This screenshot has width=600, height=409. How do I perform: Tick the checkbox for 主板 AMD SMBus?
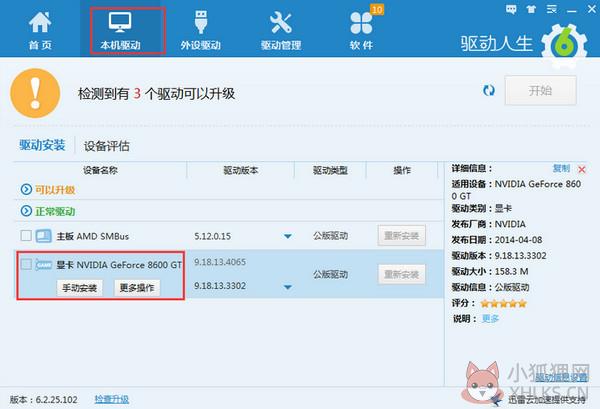coord(26,235)
